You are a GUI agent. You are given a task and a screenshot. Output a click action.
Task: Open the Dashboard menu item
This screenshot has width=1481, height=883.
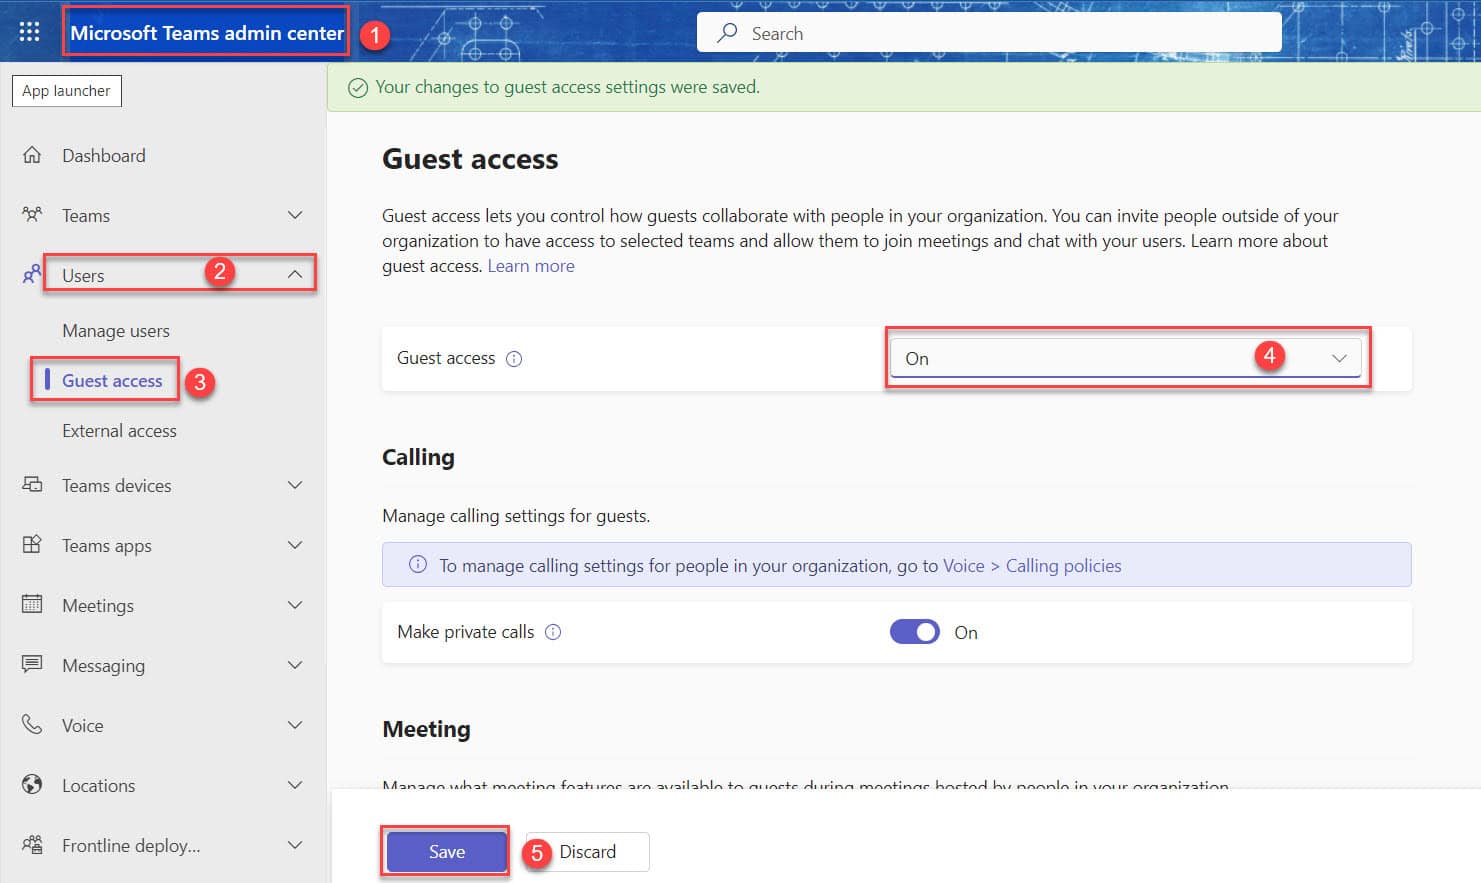pyautogui.click(x=104, y=155)
